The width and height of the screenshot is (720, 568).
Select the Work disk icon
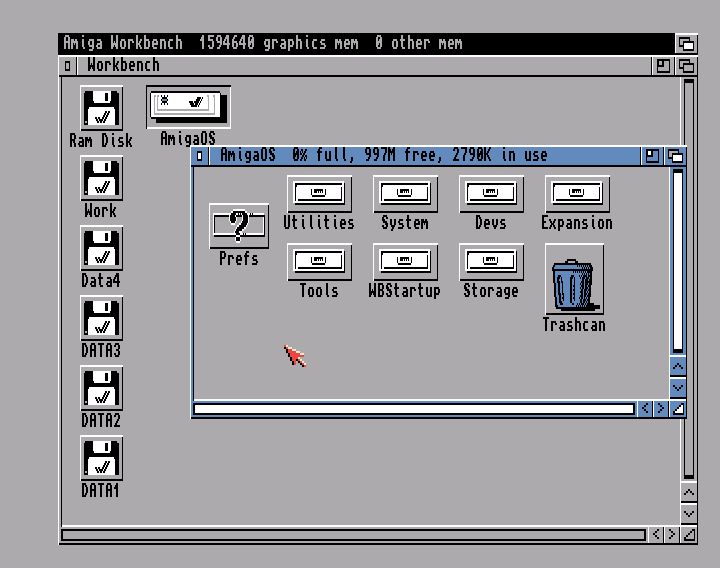101,179
